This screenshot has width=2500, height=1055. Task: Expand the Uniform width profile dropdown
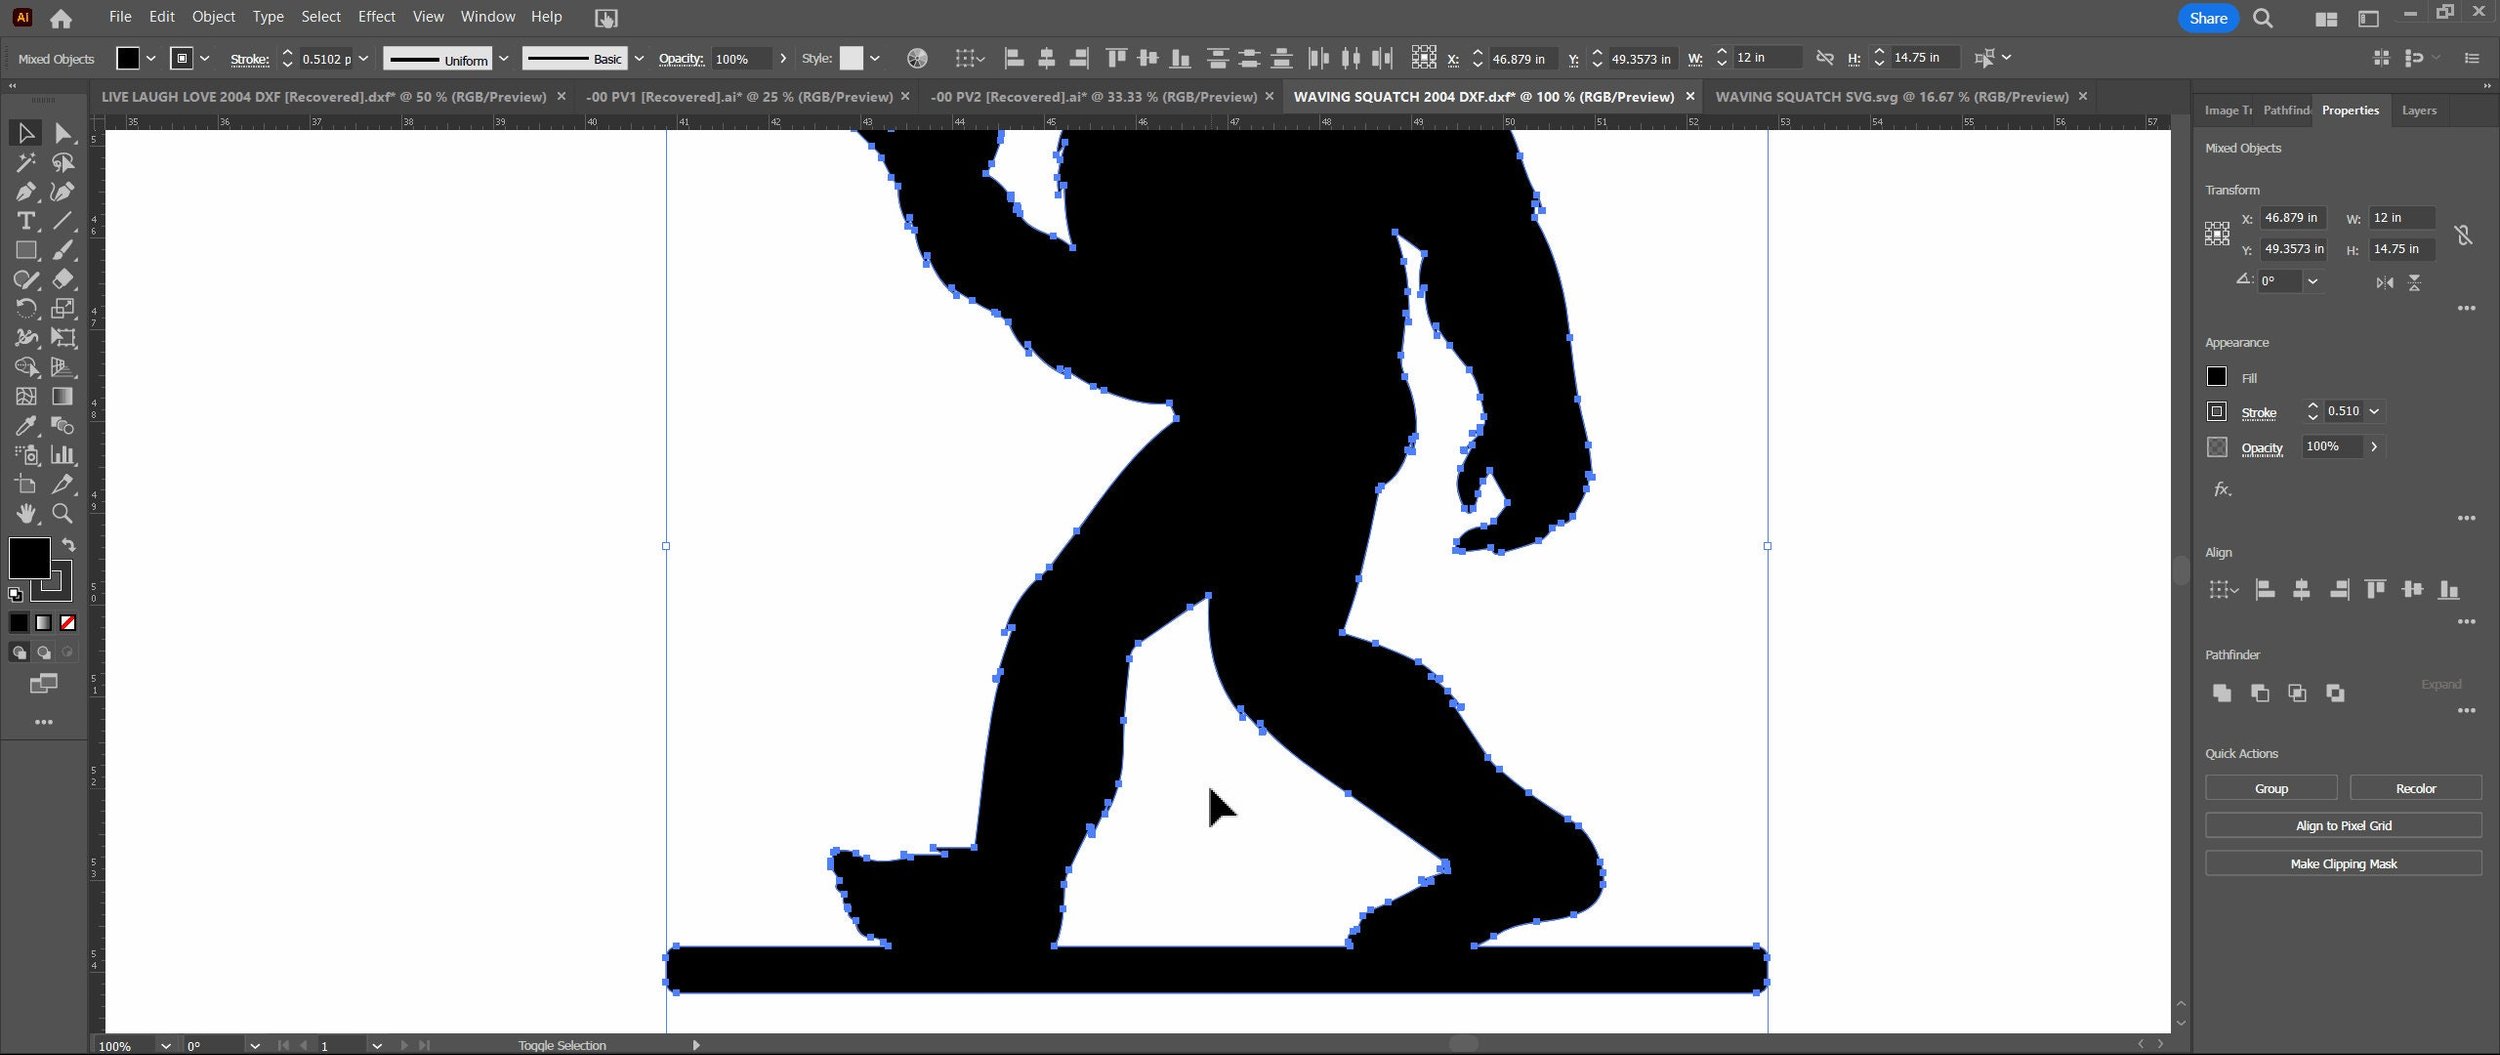[x=504, y=59]
